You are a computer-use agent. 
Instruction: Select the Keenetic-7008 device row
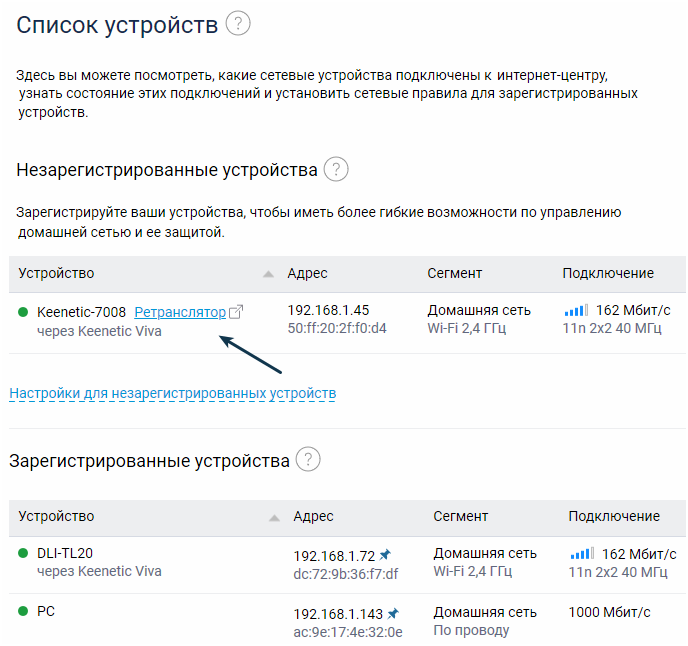[81, 312]
